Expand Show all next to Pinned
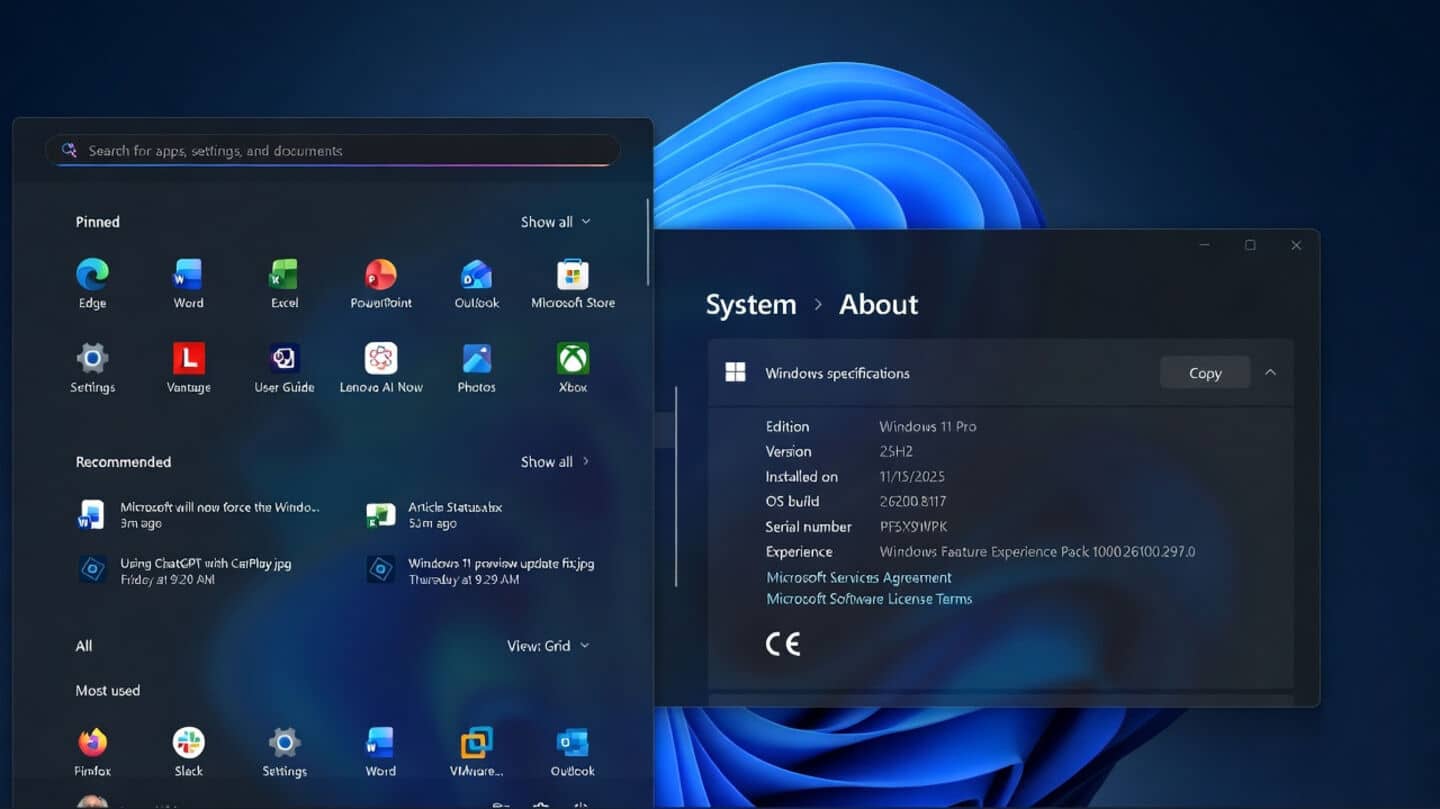The image size is (1440, 809). click(555, 222)
